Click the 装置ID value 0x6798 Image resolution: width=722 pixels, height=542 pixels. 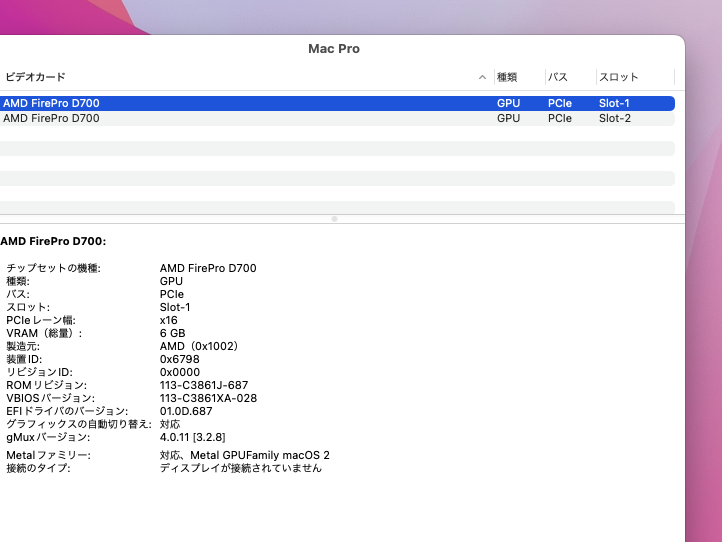click(x=180, y=359)
